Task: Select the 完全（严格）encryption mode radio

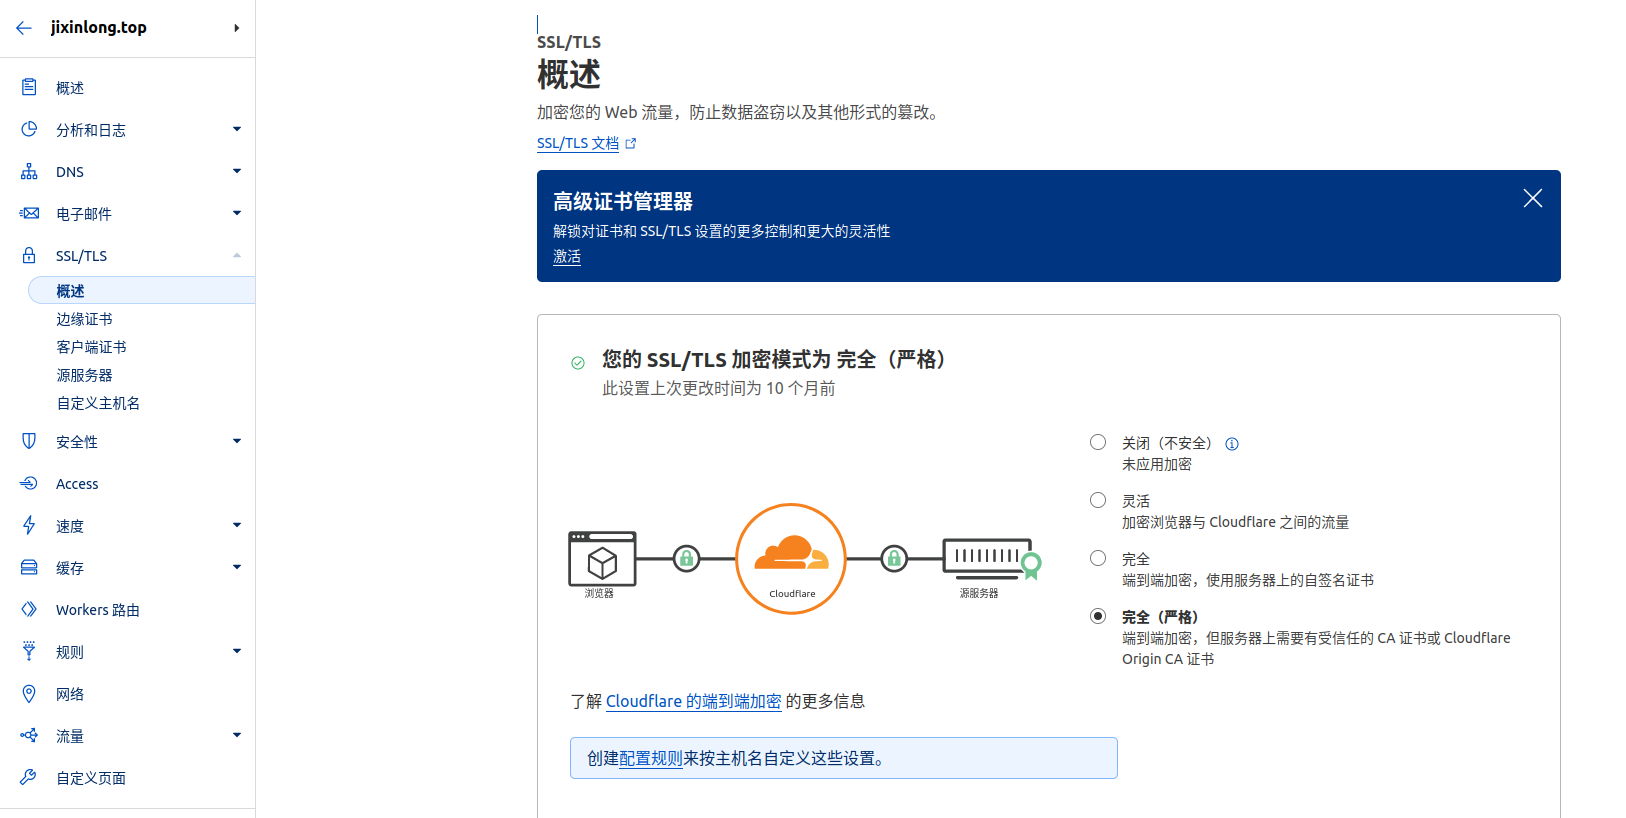Action: click(1098, 616)
